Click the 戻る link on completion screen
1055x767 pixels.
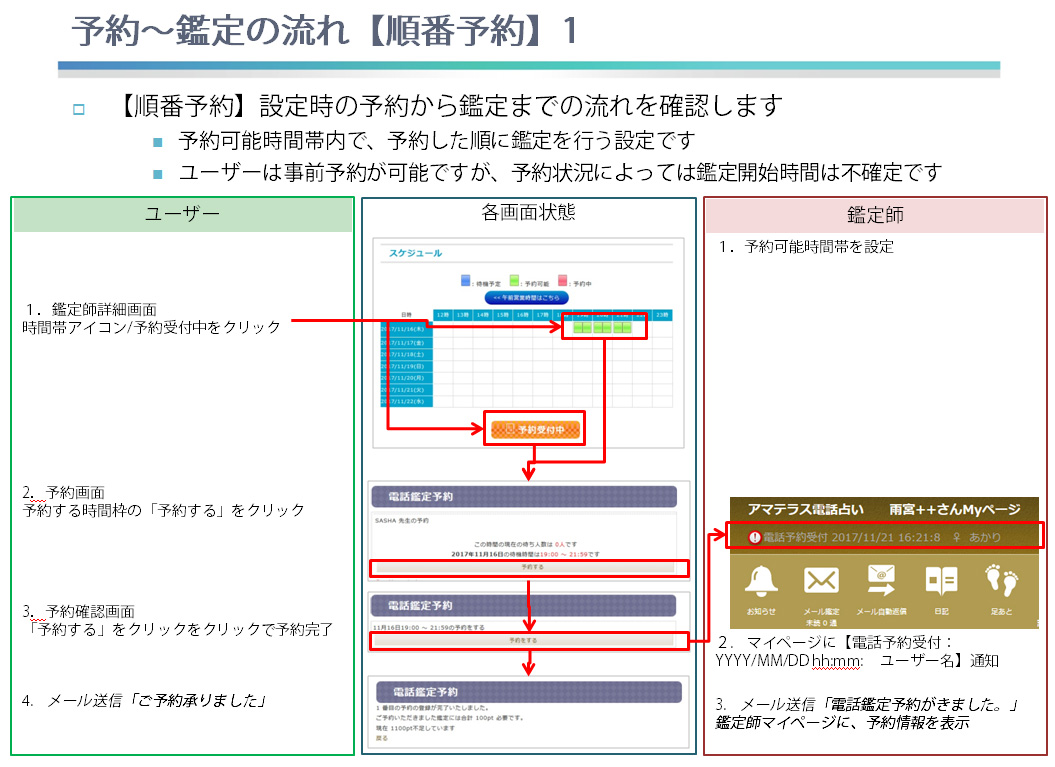[382, 738]
